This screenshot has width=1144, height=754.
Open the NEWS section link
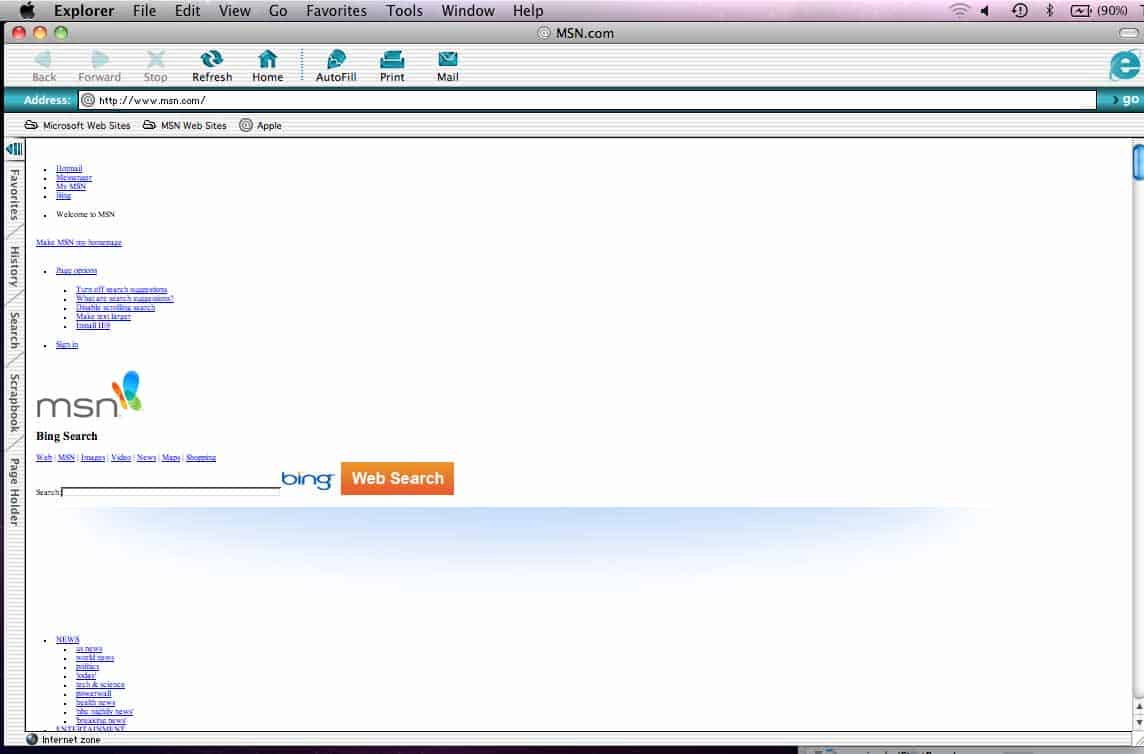(68, 639)
